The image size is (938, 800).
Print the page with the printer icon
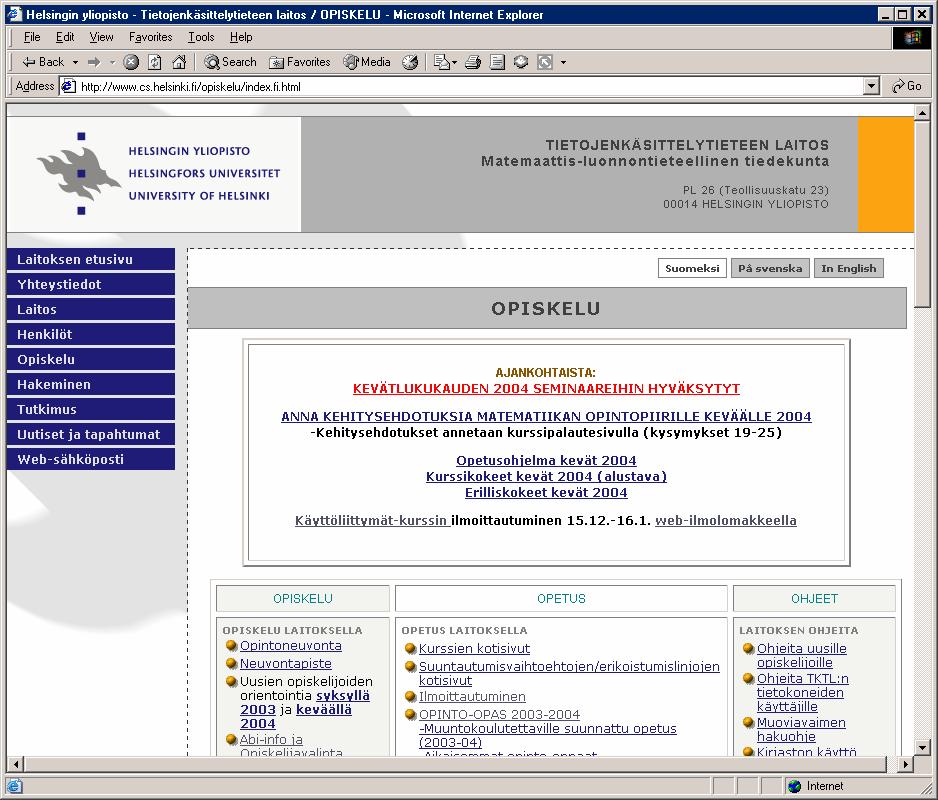point(473,62)
